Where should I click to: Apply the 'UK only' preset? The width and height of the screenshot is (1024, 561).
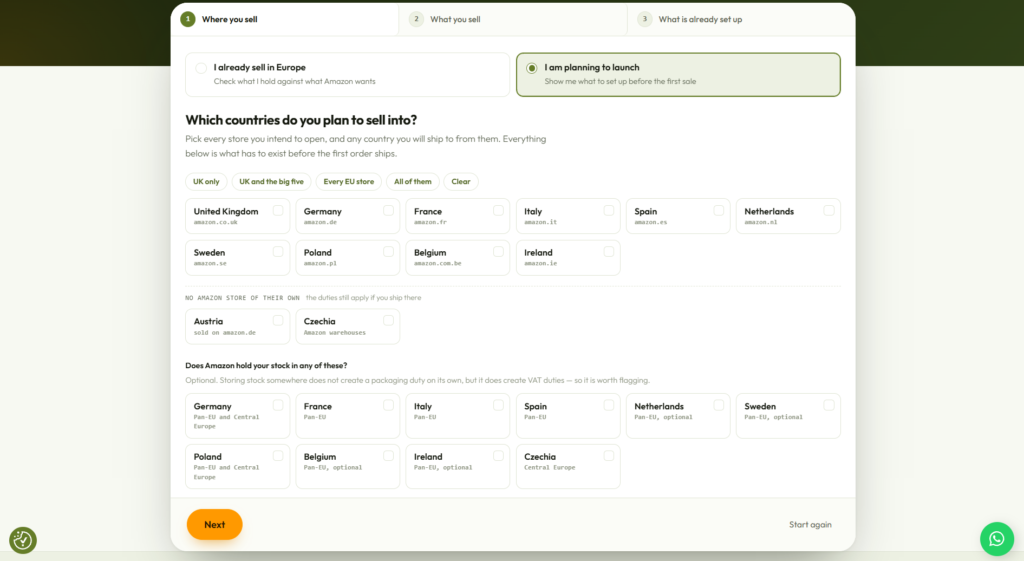click(x=206, y=182)
